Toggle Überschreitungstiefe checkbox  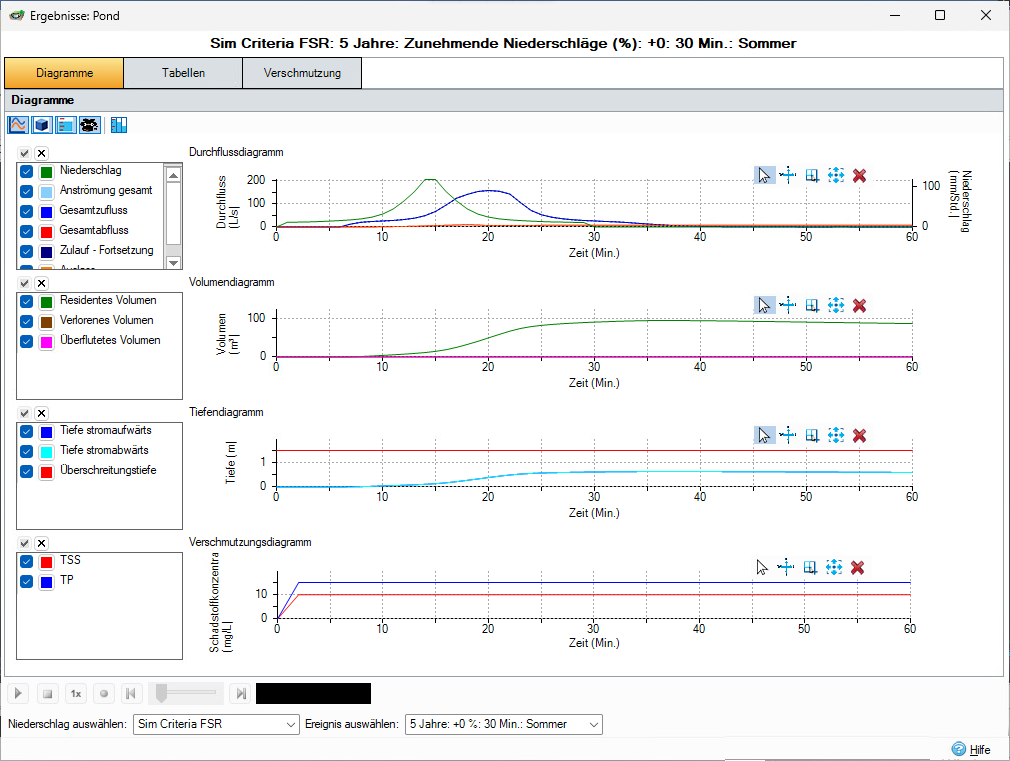click(x=26, y=472)
